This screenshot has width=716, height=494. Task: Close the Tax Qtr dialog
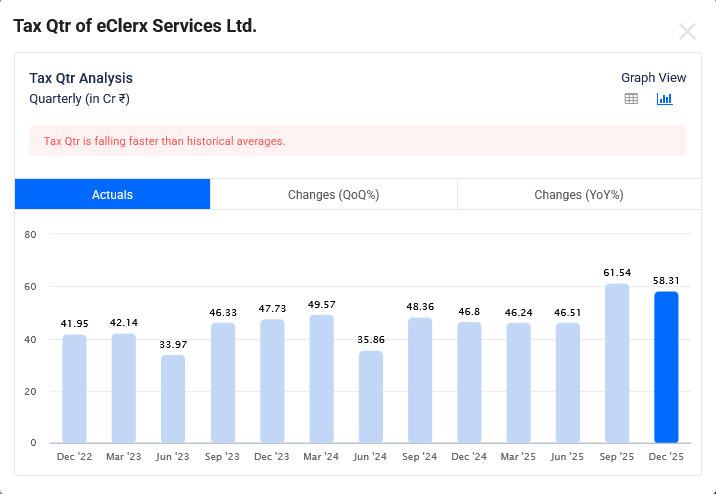pos(687,31)
